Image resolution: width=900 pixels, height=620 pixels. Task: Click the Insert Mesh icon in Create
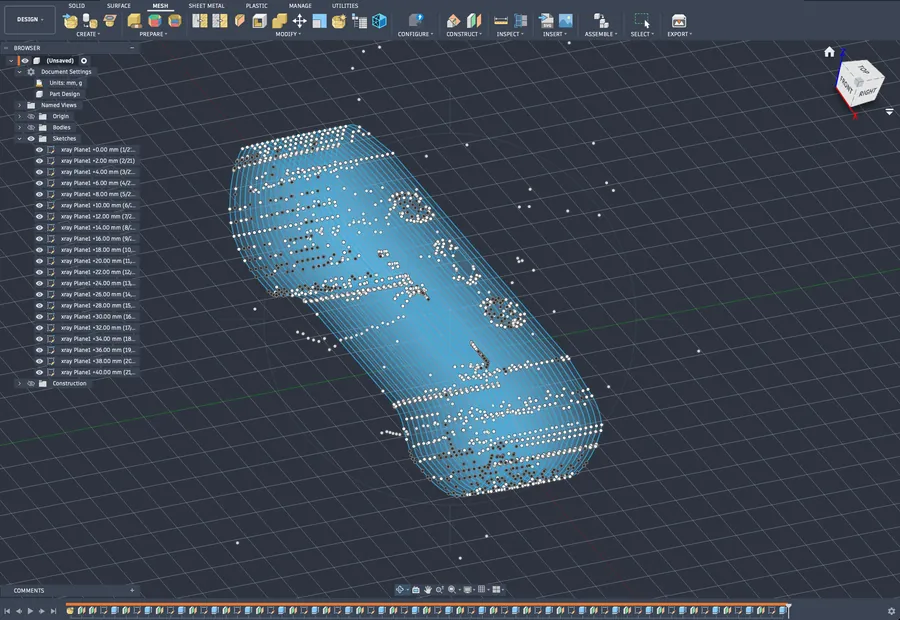click(x=70, y=21)
